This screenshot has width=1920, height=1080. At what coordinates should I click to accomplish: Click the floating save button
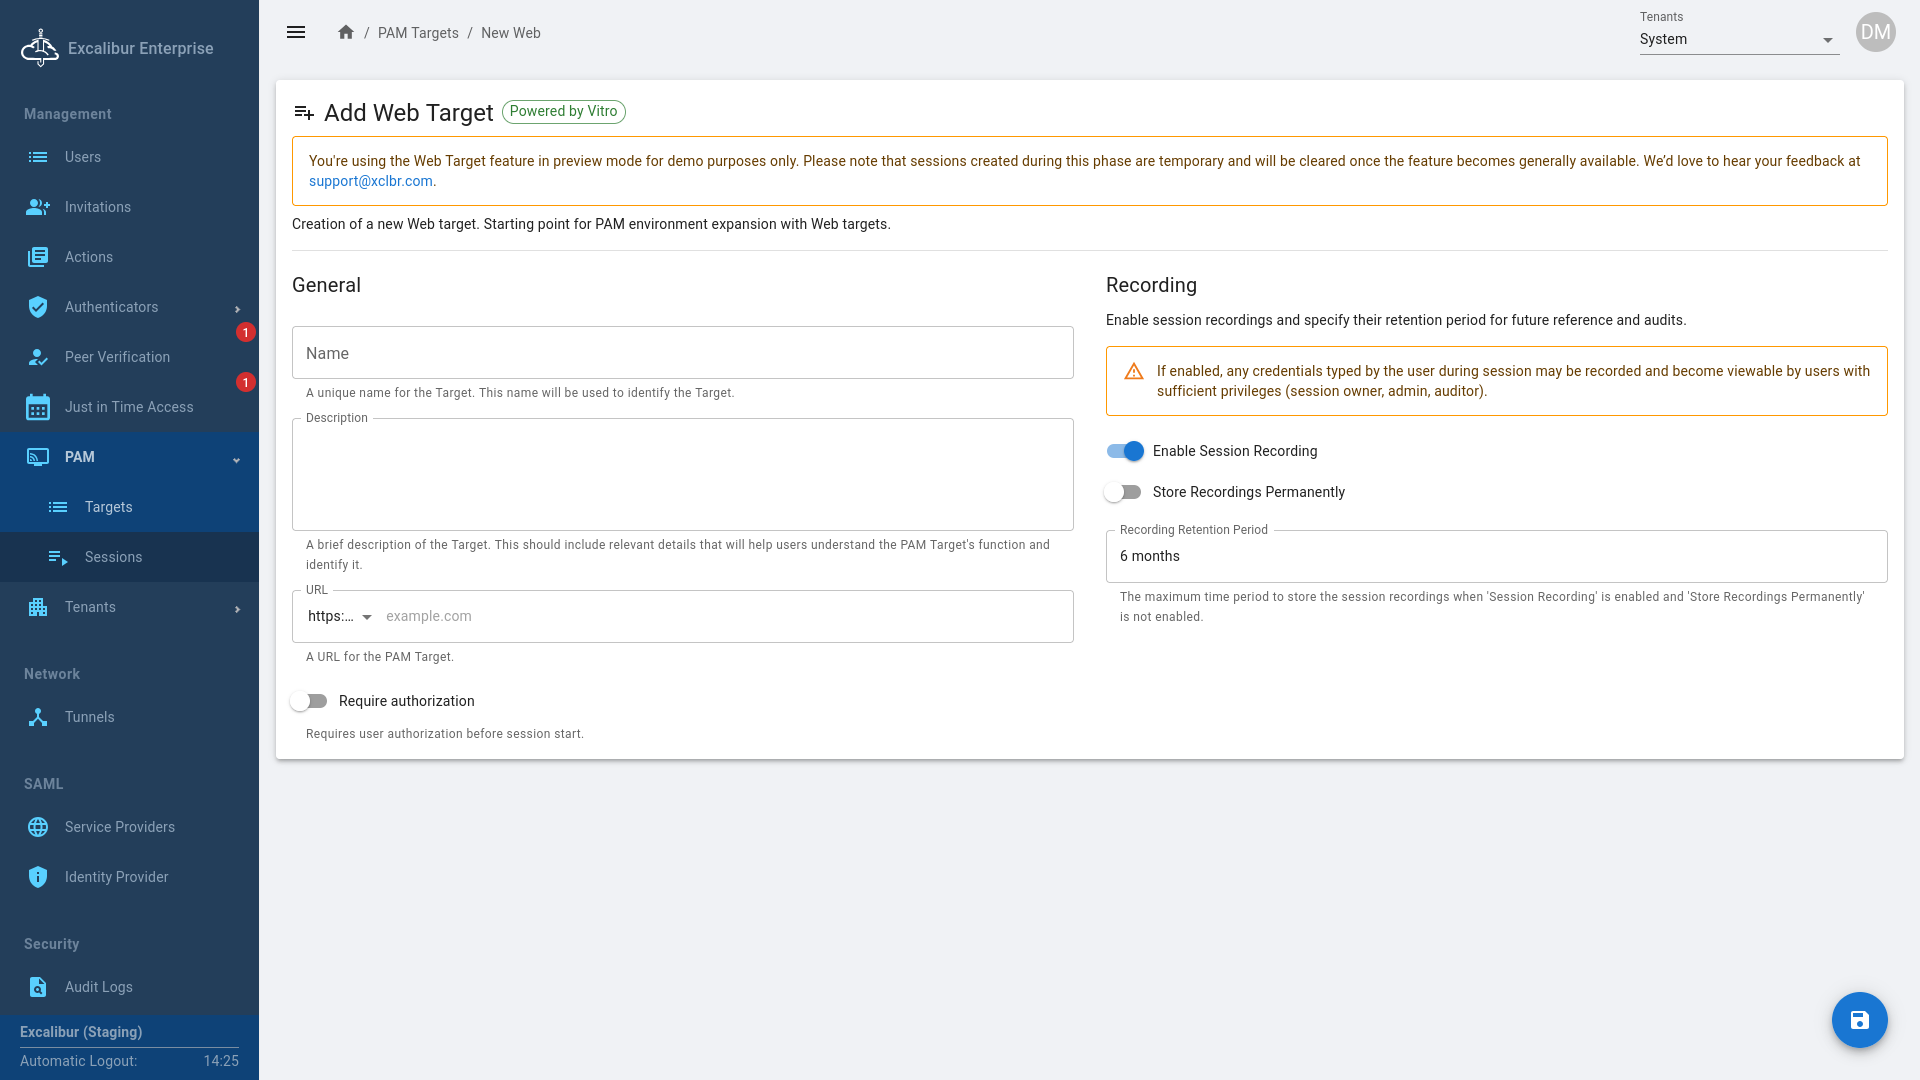(1859, 1020)
